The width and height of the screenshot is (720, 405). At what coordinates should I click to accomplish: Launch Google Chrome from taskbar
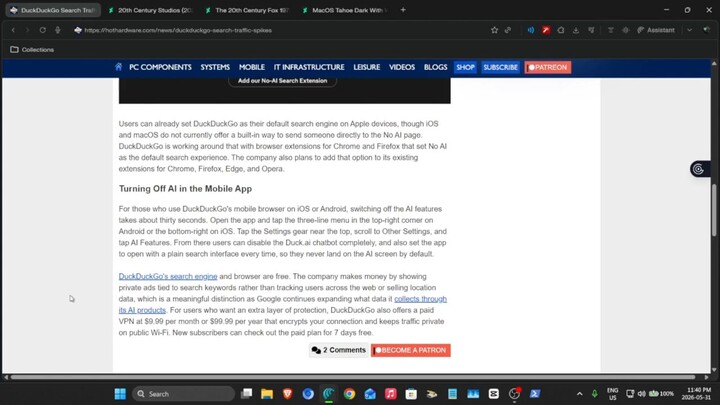349,394
